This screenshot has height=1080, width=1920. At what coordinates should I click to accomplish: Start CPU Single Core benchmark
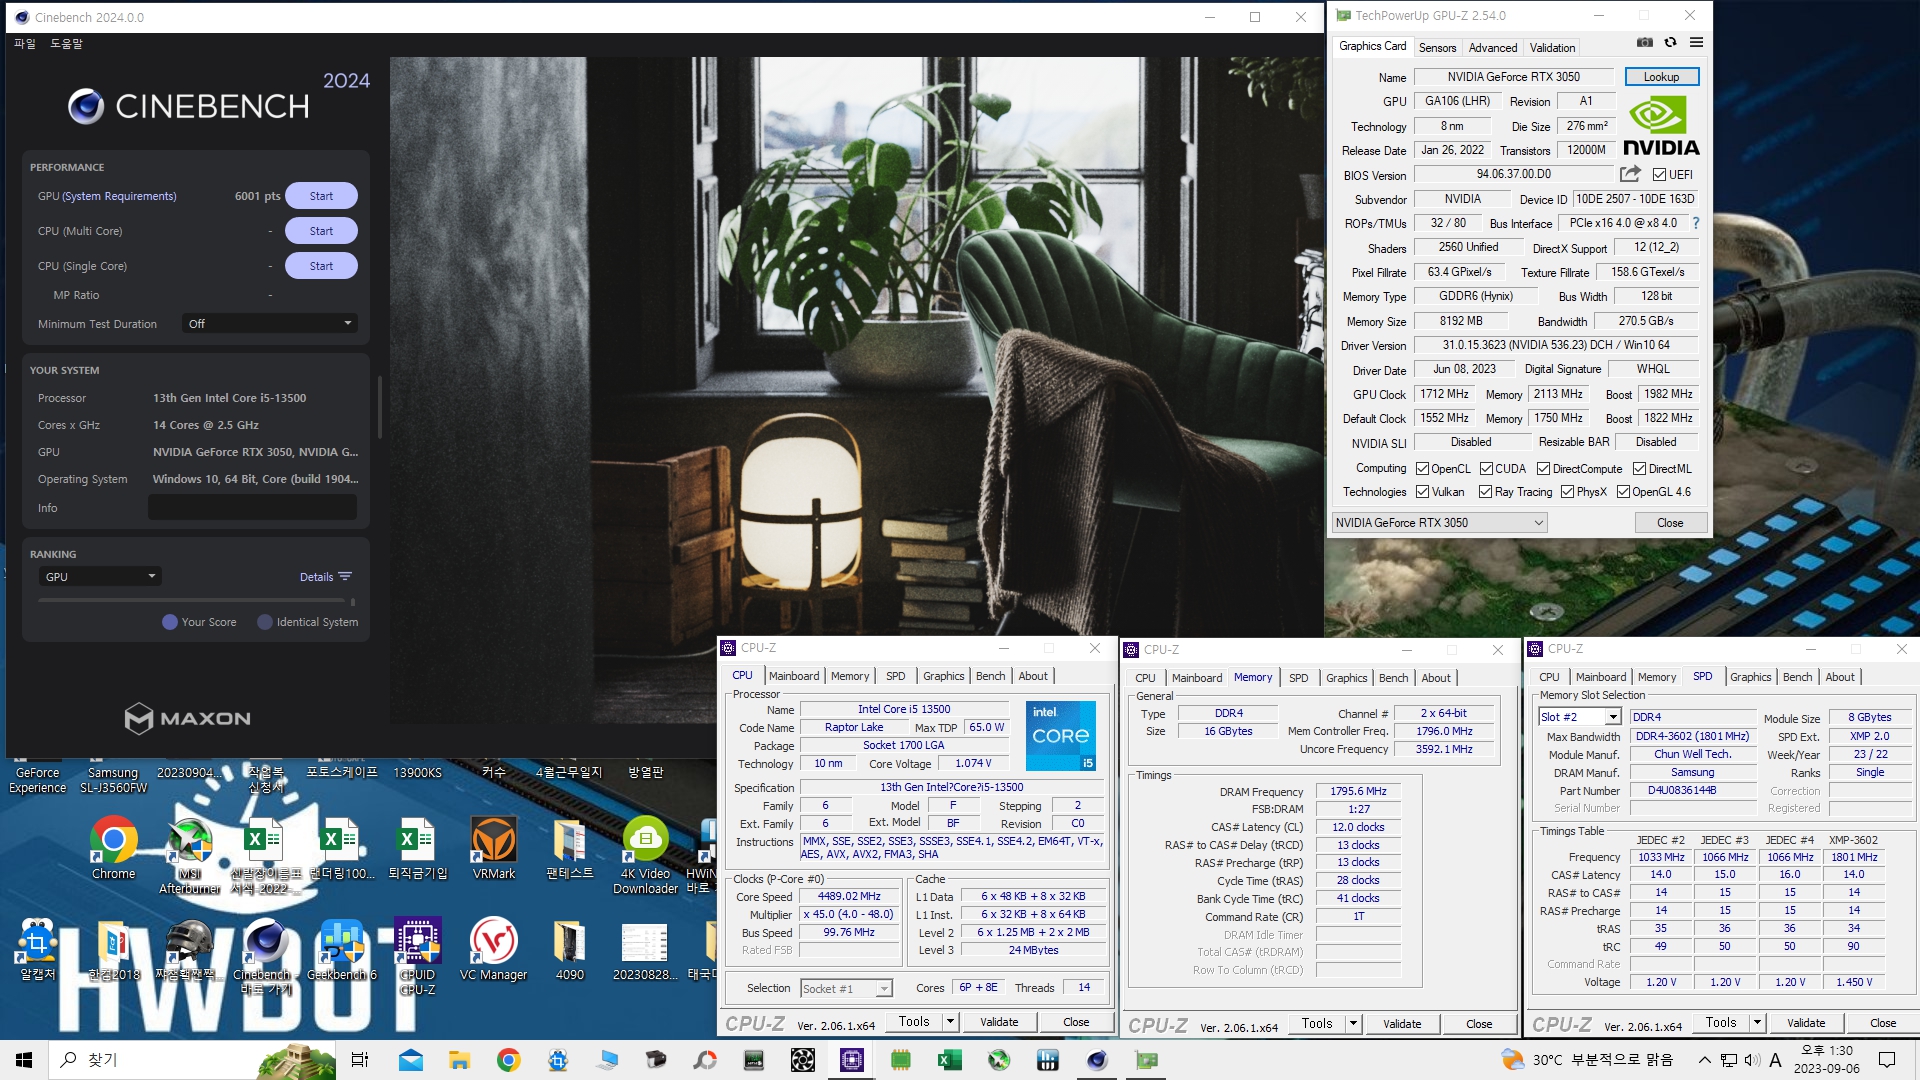tap(321, 266)
